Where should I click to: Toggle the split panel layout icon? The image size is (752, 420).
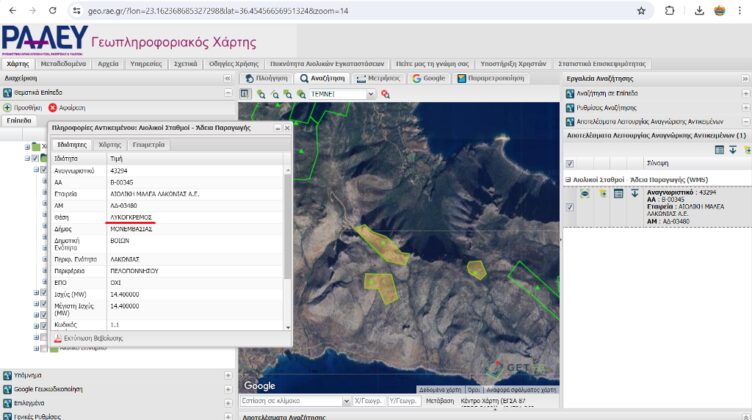[245, 94]
